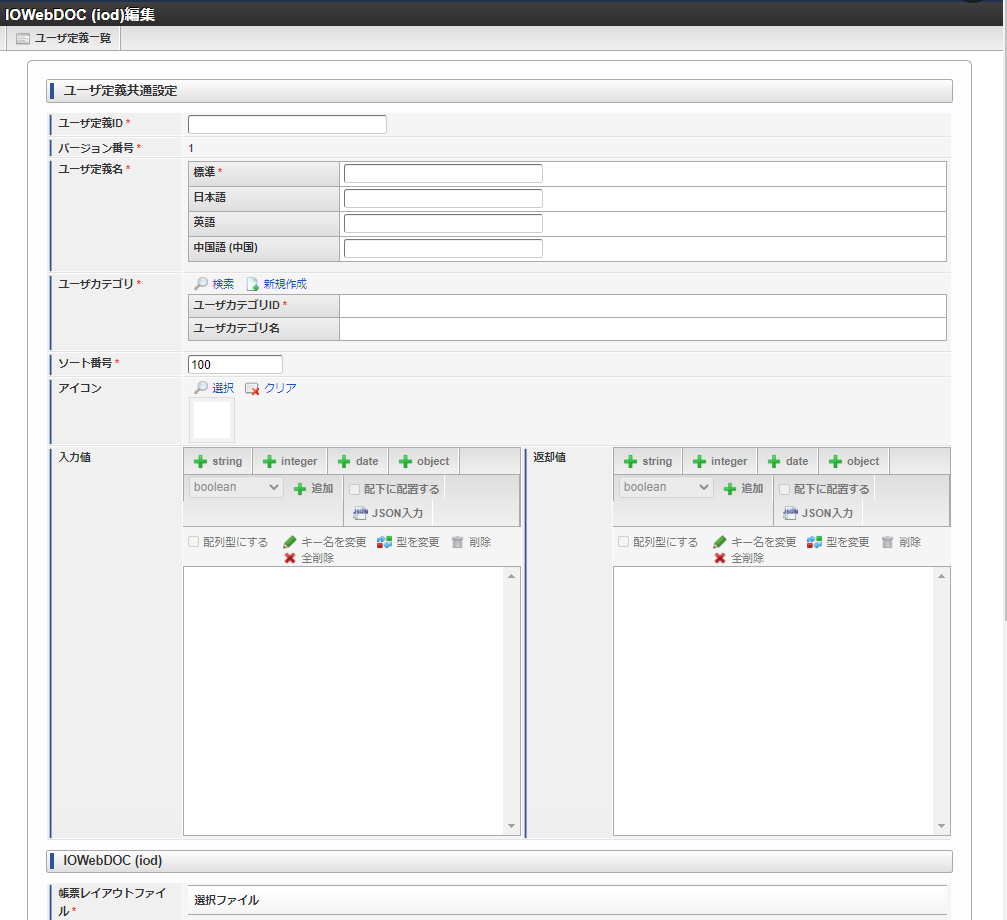Add an object in the 返却値 panel
Screen dimensions: 1007x920
tap(854, 461)
